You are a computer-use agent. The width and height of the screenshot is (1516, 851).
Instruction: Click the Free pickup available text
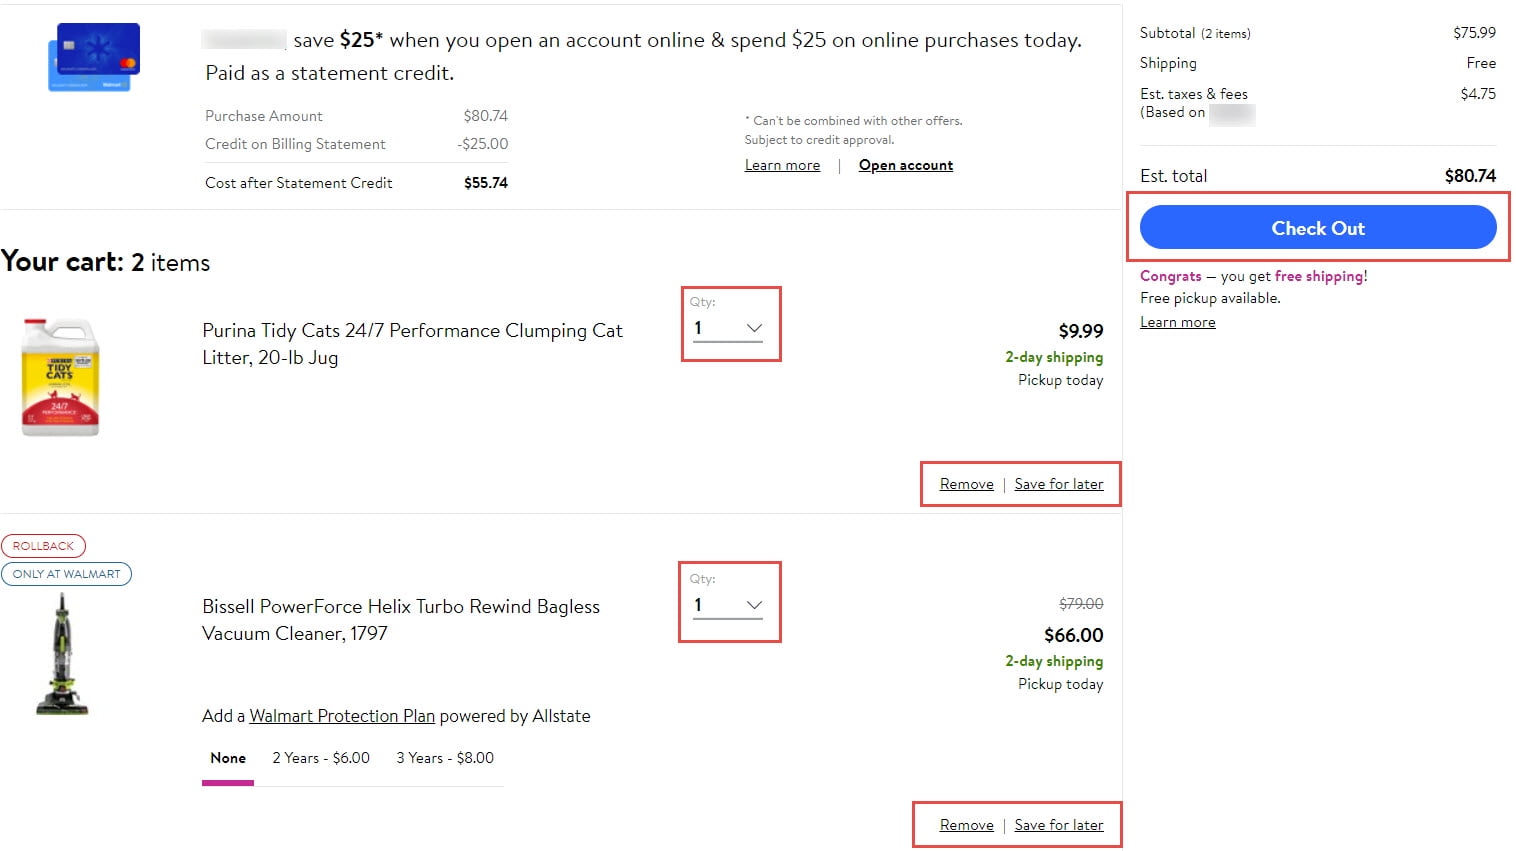tap(1210, 298)
